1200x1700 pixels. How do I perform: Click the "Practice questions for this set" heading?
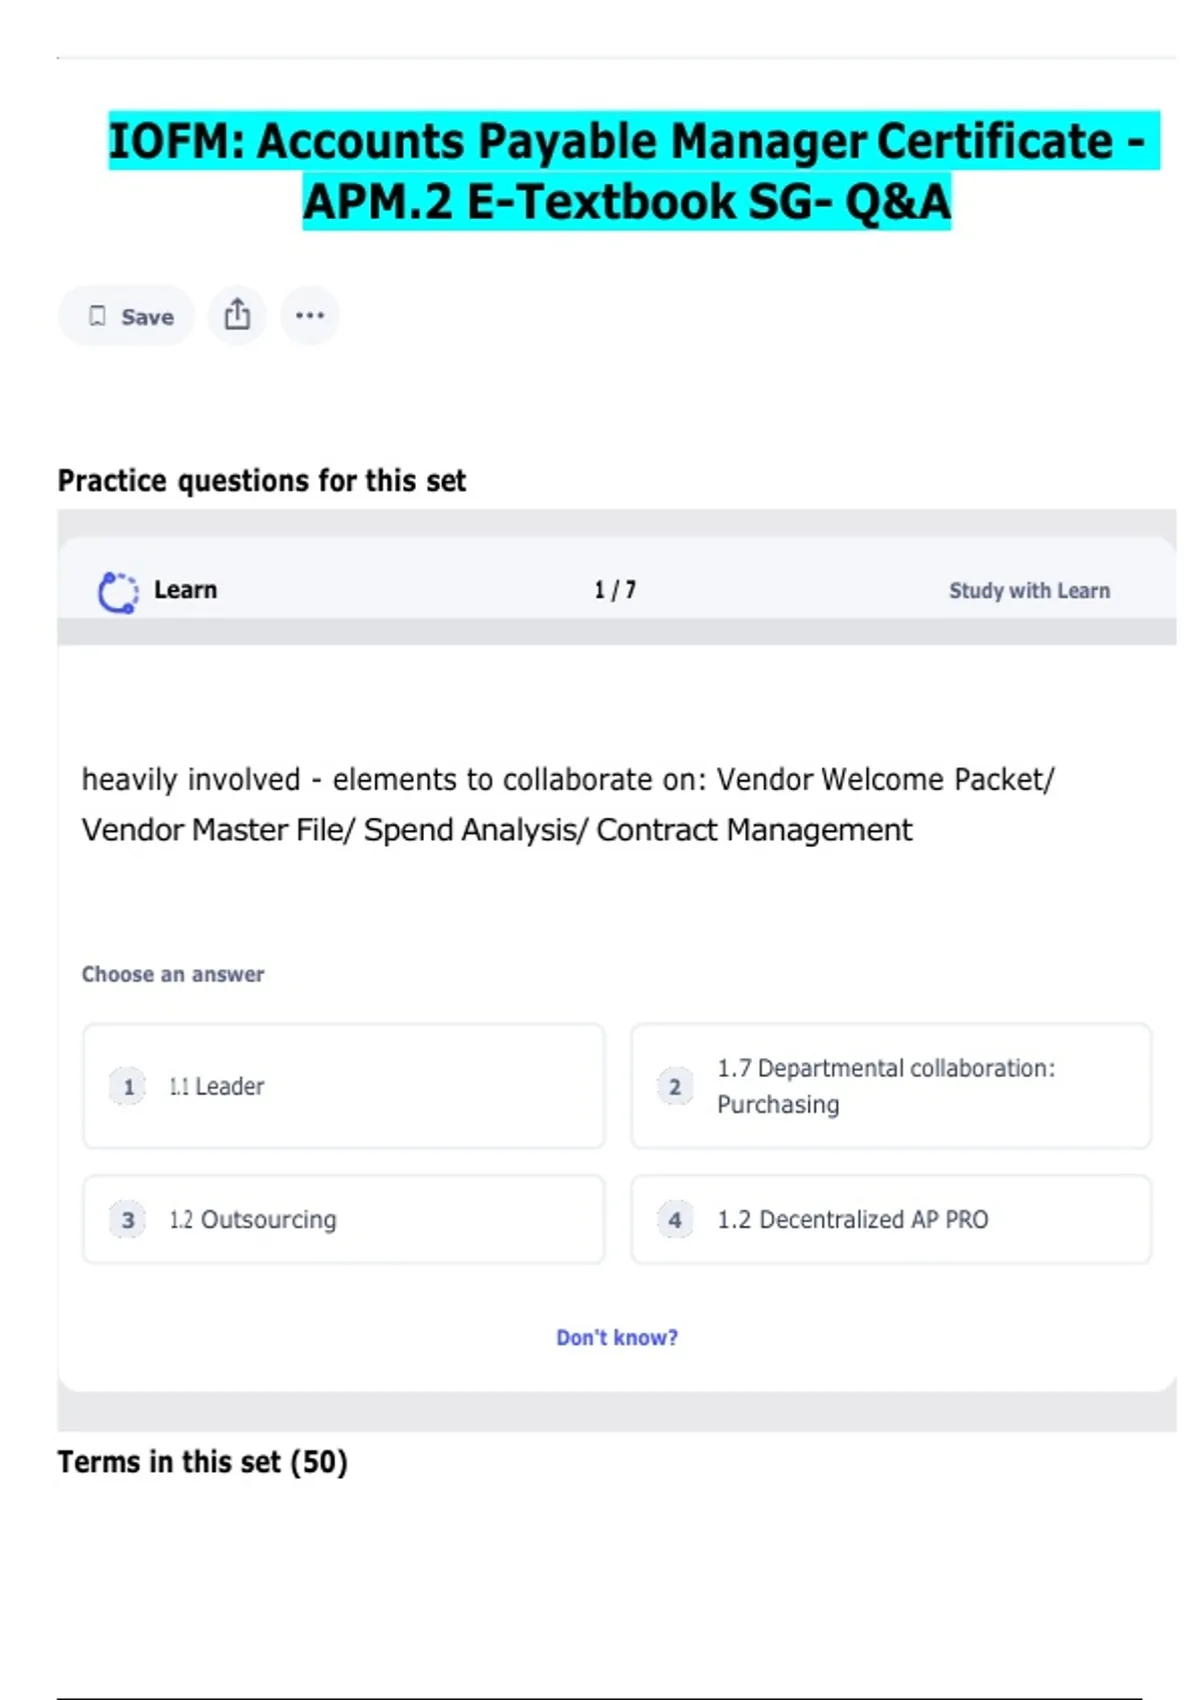click(x=262, y=481)
